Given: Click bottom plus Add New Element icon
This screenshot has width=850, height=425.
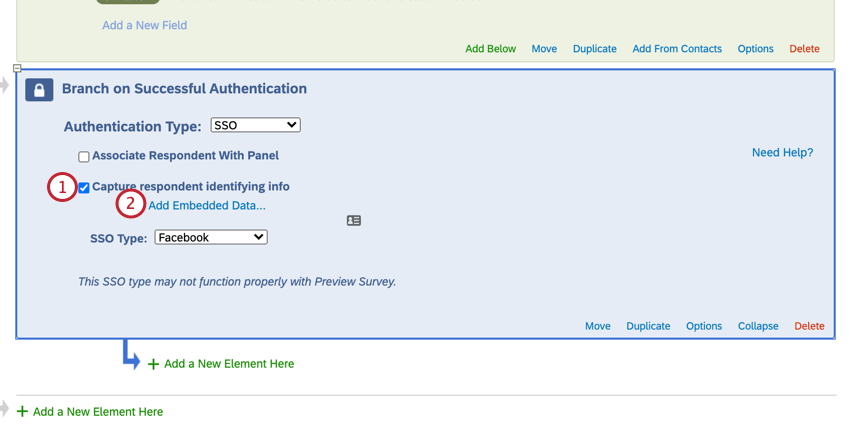Looking at the screenshot, I should pos(22,411).
